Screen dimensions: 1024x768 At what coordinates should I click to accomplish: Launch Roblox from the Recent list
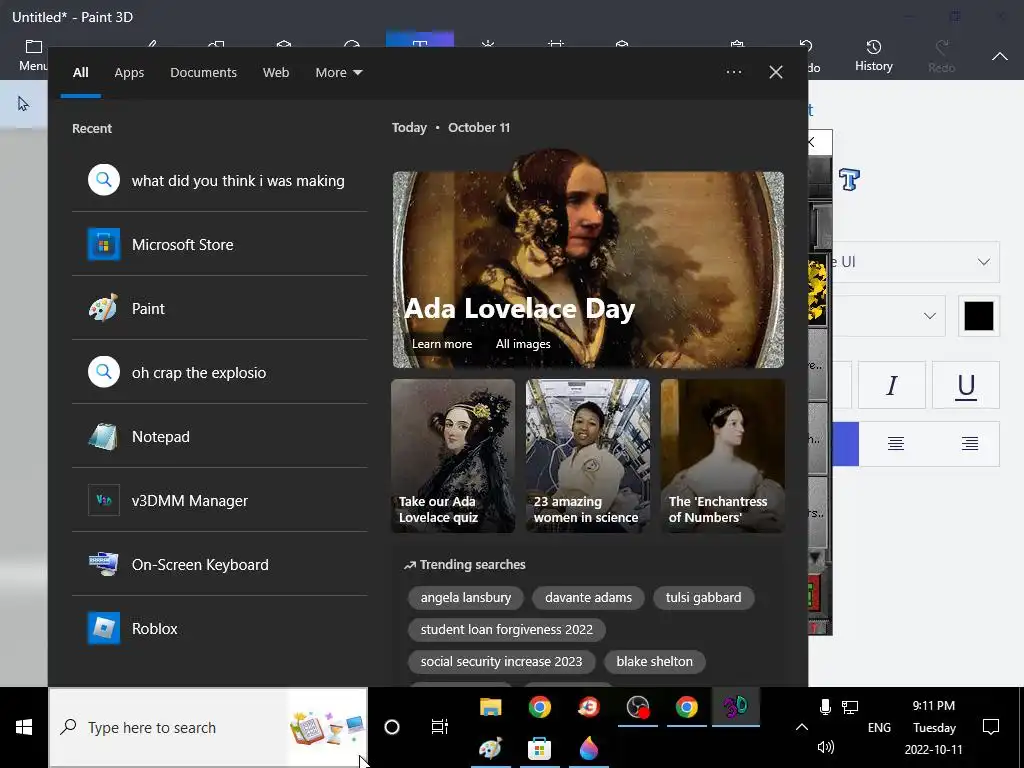tap(219, 628)
